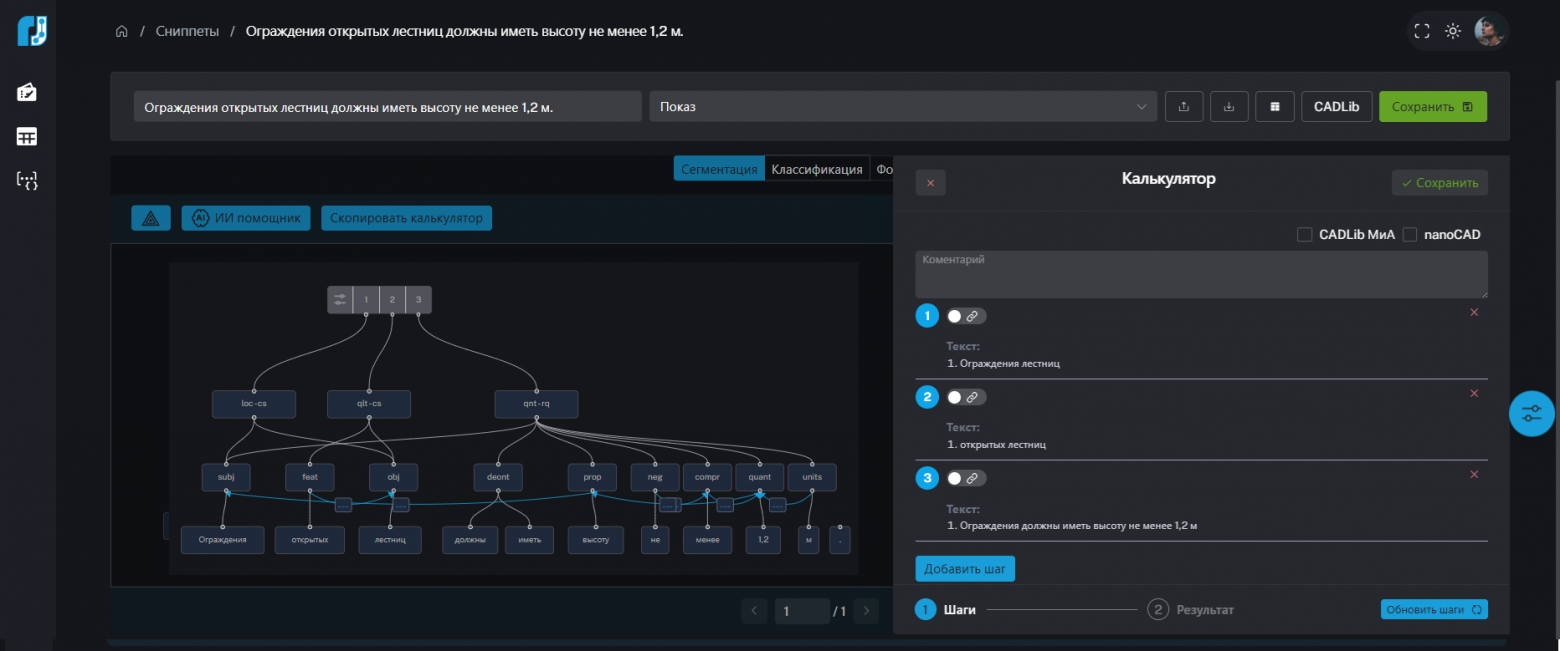
Task: Open the code brackets sidebar icon
Action: 27,181
